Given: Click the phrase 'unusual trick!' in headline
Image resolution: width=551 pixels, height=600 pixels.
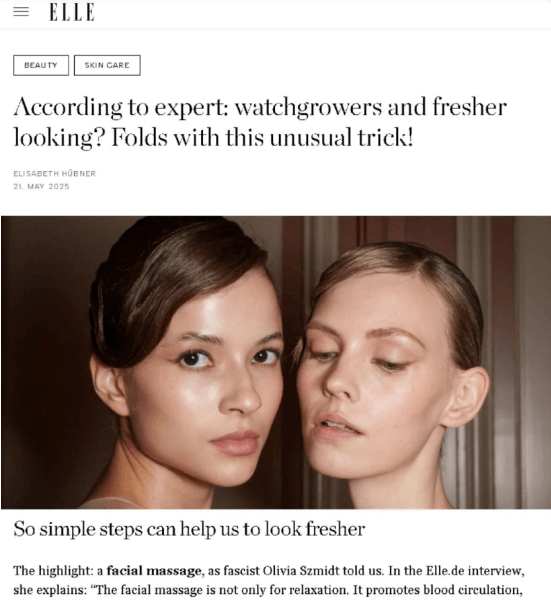Looking at the screenshot, I should [341, 137].
